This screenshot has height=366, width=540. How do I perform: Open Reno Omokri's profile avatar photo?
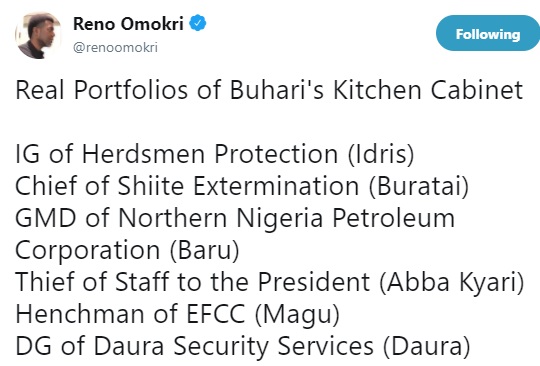click(x=38, y=35)
